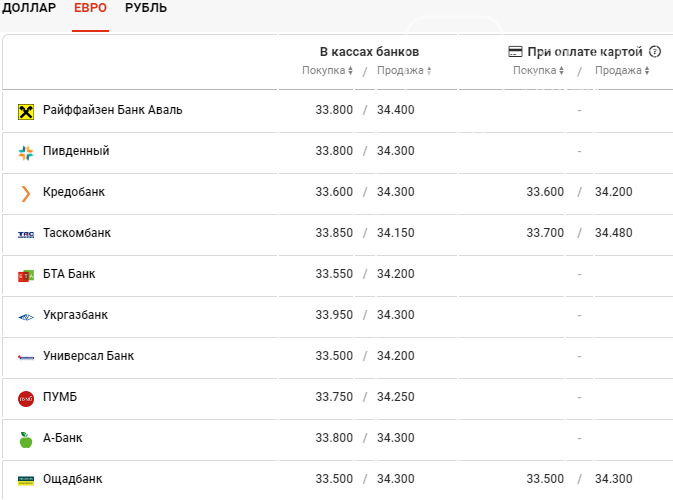Click the Пивденный bank logo icon
The width and height of the screenshot is (673, 500).
[26, 153]
